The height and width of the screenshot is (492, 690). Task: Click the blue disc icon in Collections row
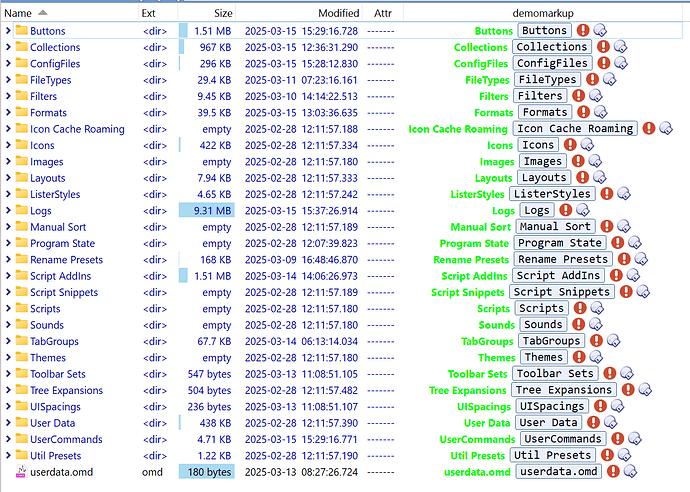(621, 47)
